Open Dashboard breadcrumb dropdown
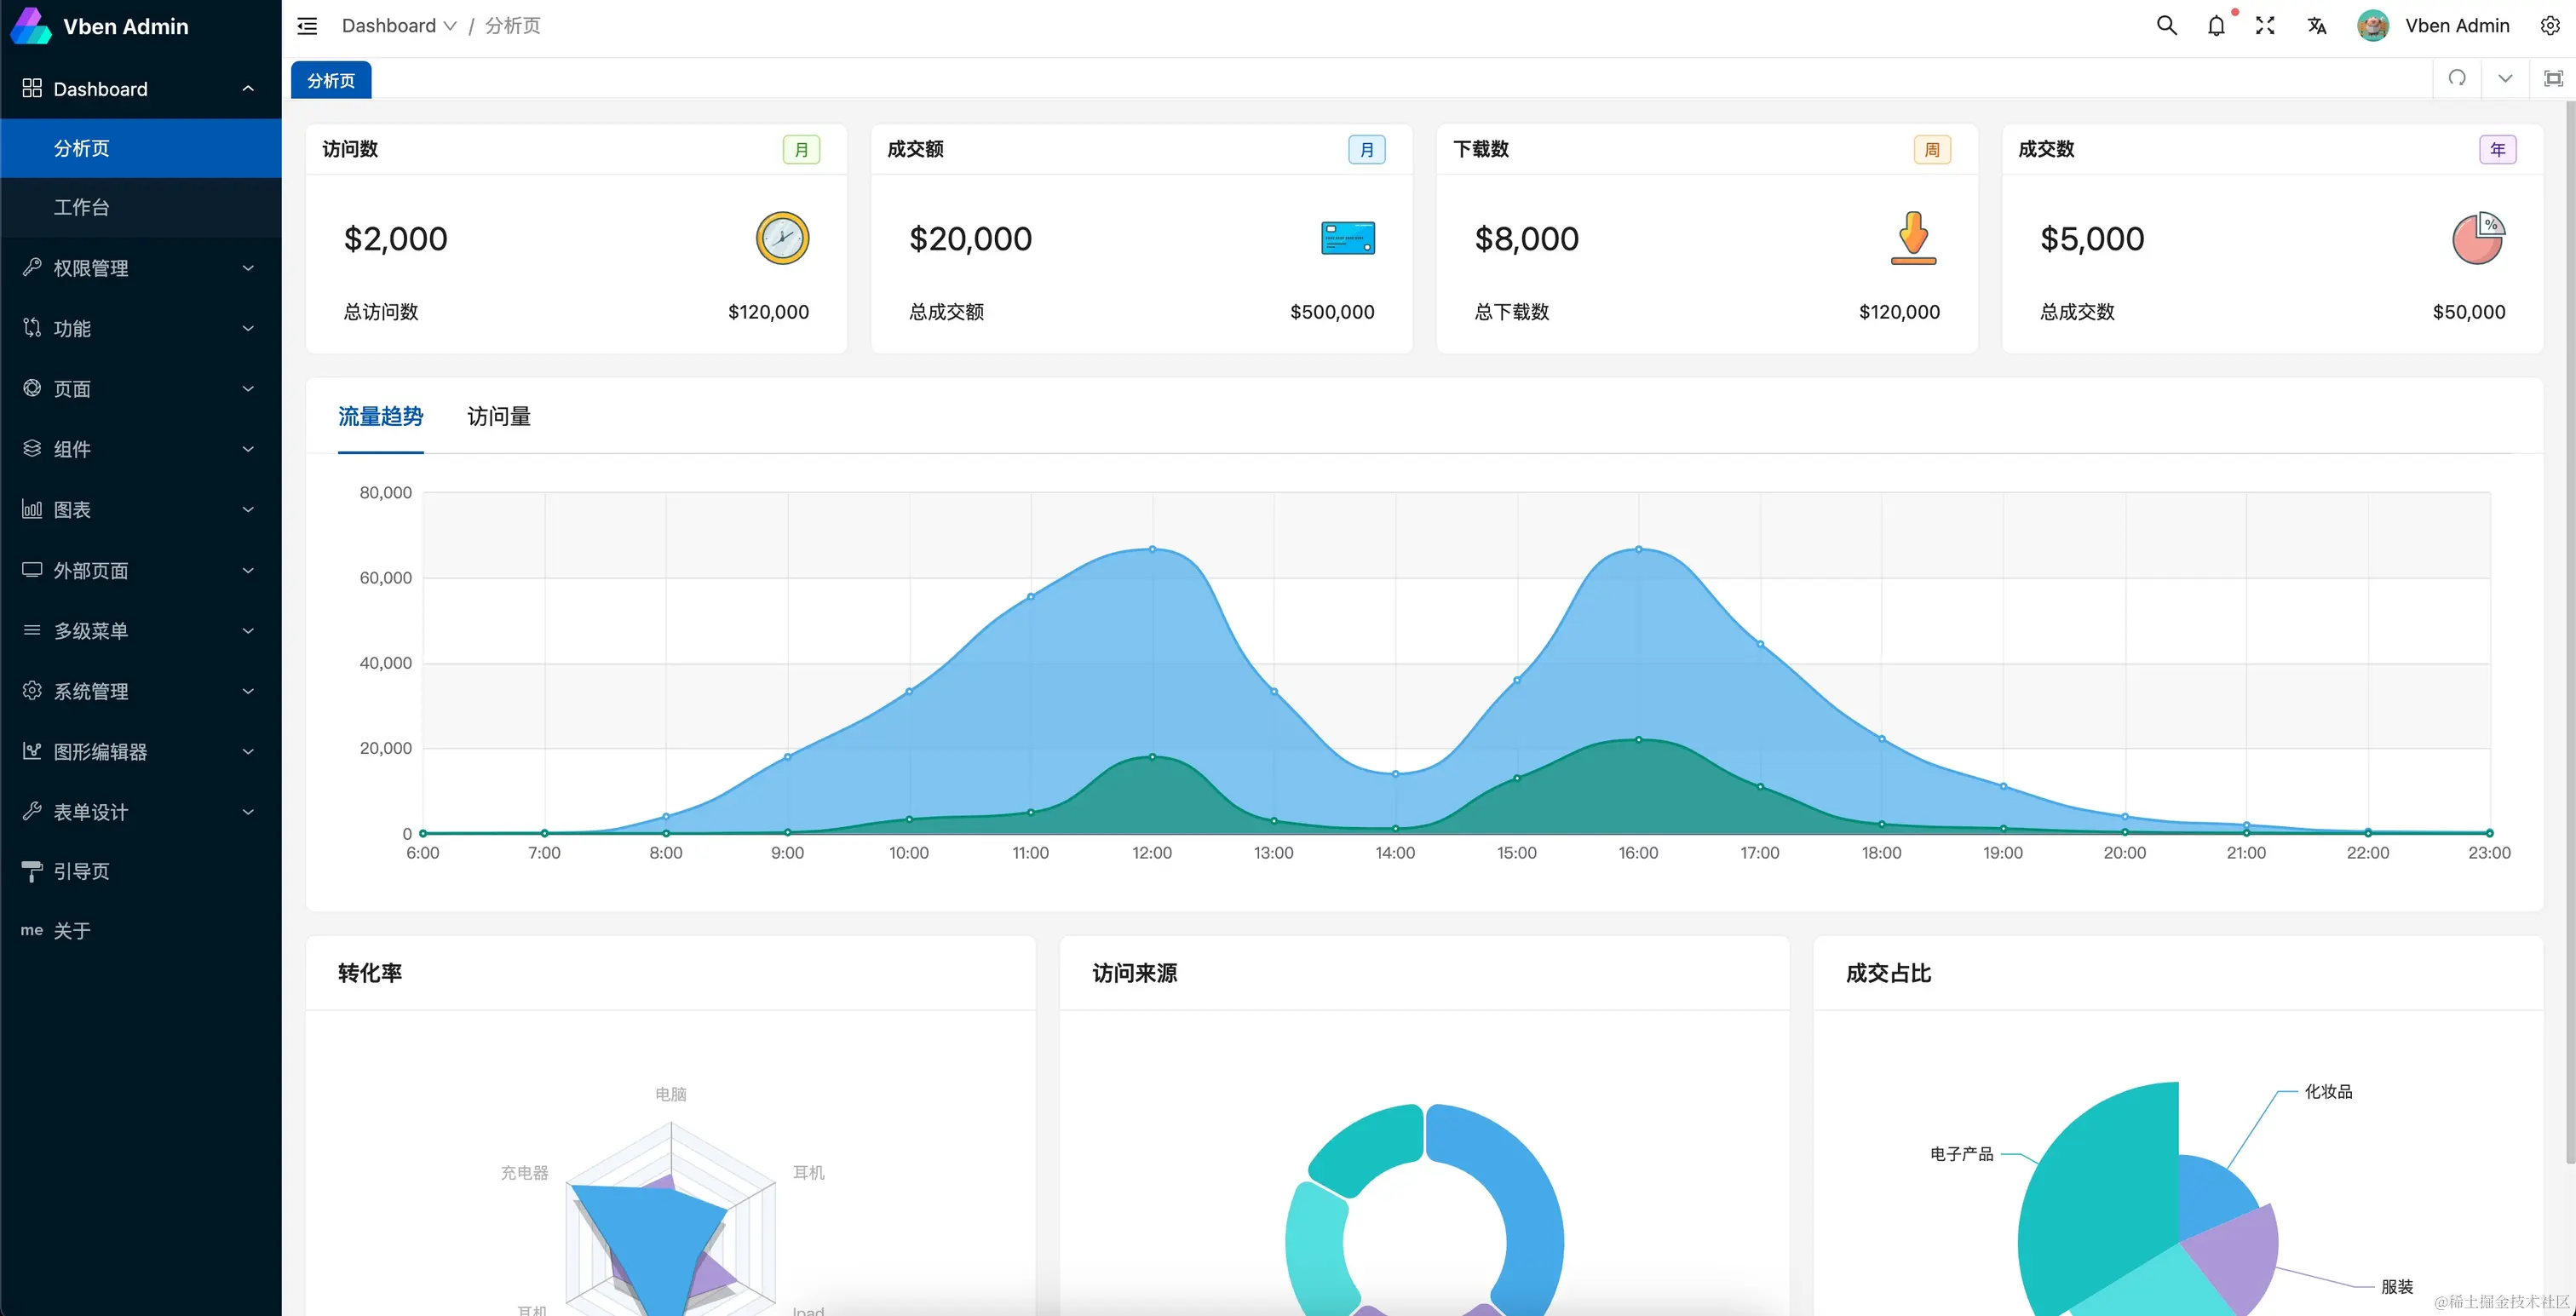The image size is (2576, 1316). 398,26
